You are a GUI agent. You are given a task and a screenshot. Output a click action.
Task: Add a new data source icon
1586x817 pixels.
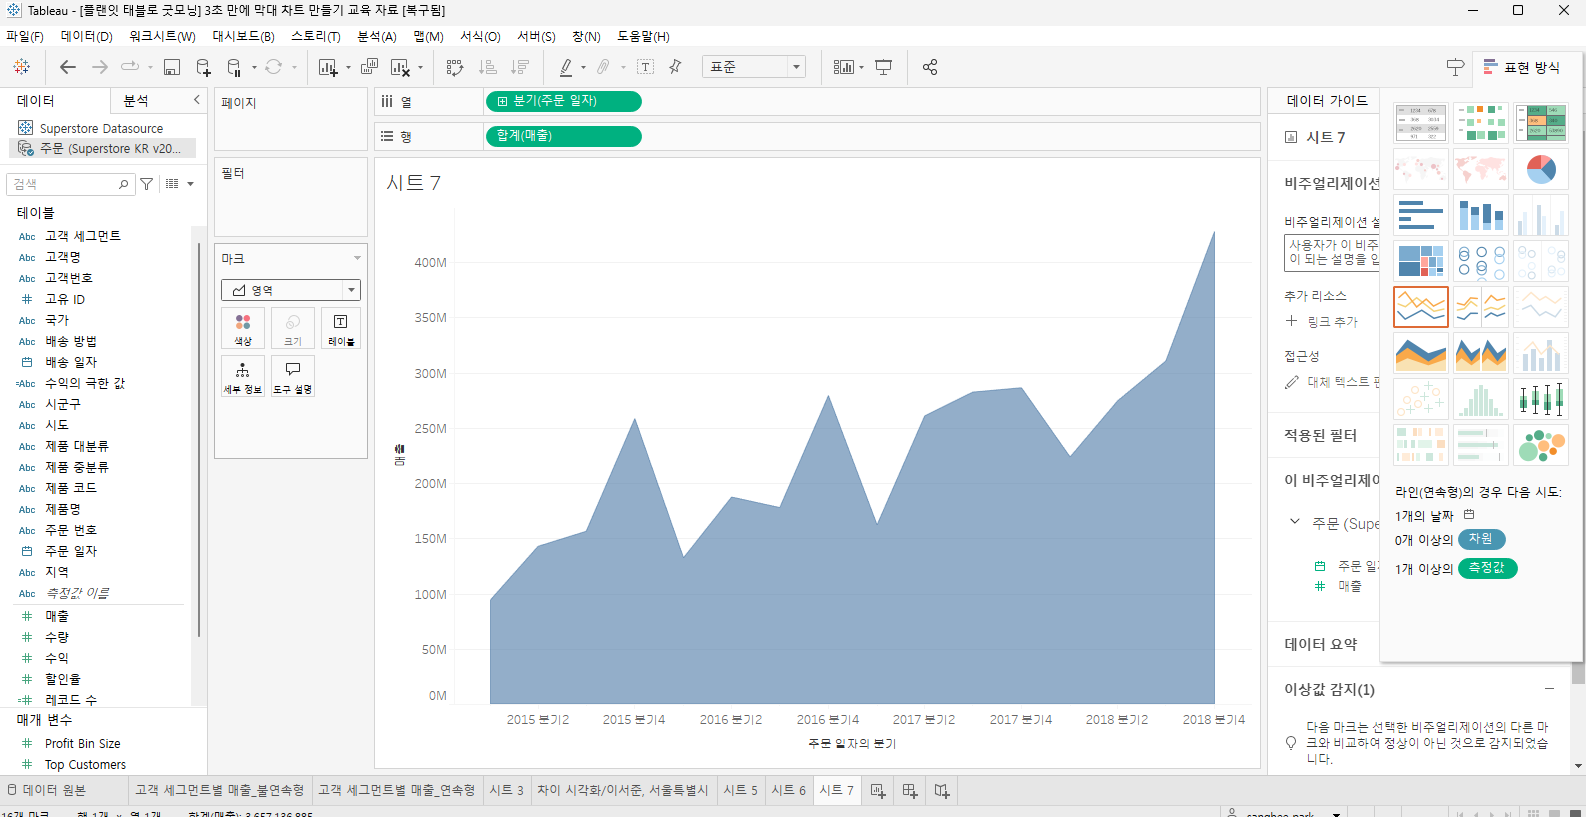[x=203, y=67]
